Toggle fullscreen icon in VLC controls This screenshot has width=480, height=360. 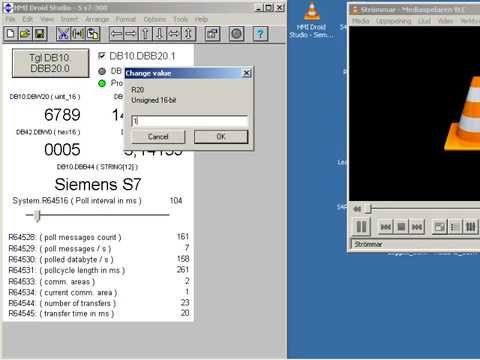(x=440, y=227)
